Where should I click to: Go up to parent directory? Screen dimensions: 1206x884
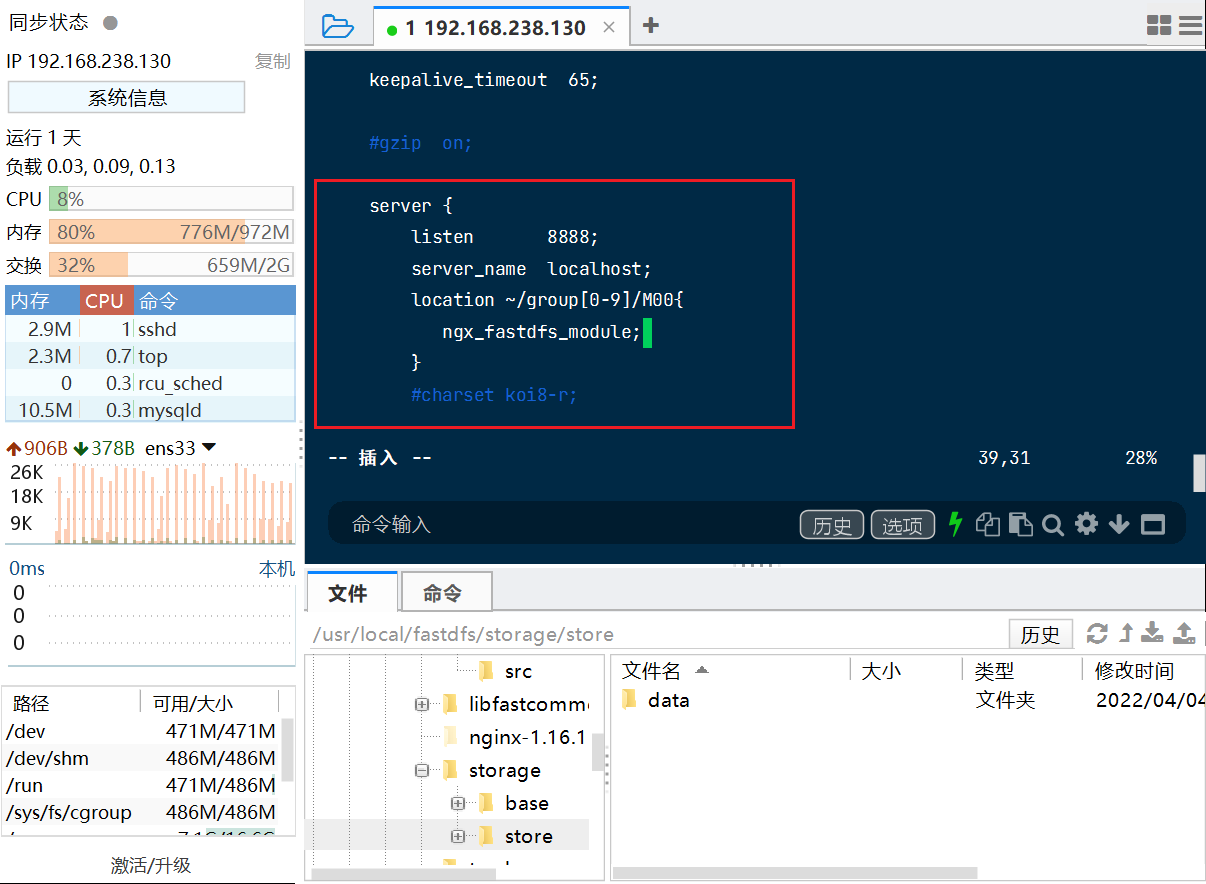pos(1126,633)
